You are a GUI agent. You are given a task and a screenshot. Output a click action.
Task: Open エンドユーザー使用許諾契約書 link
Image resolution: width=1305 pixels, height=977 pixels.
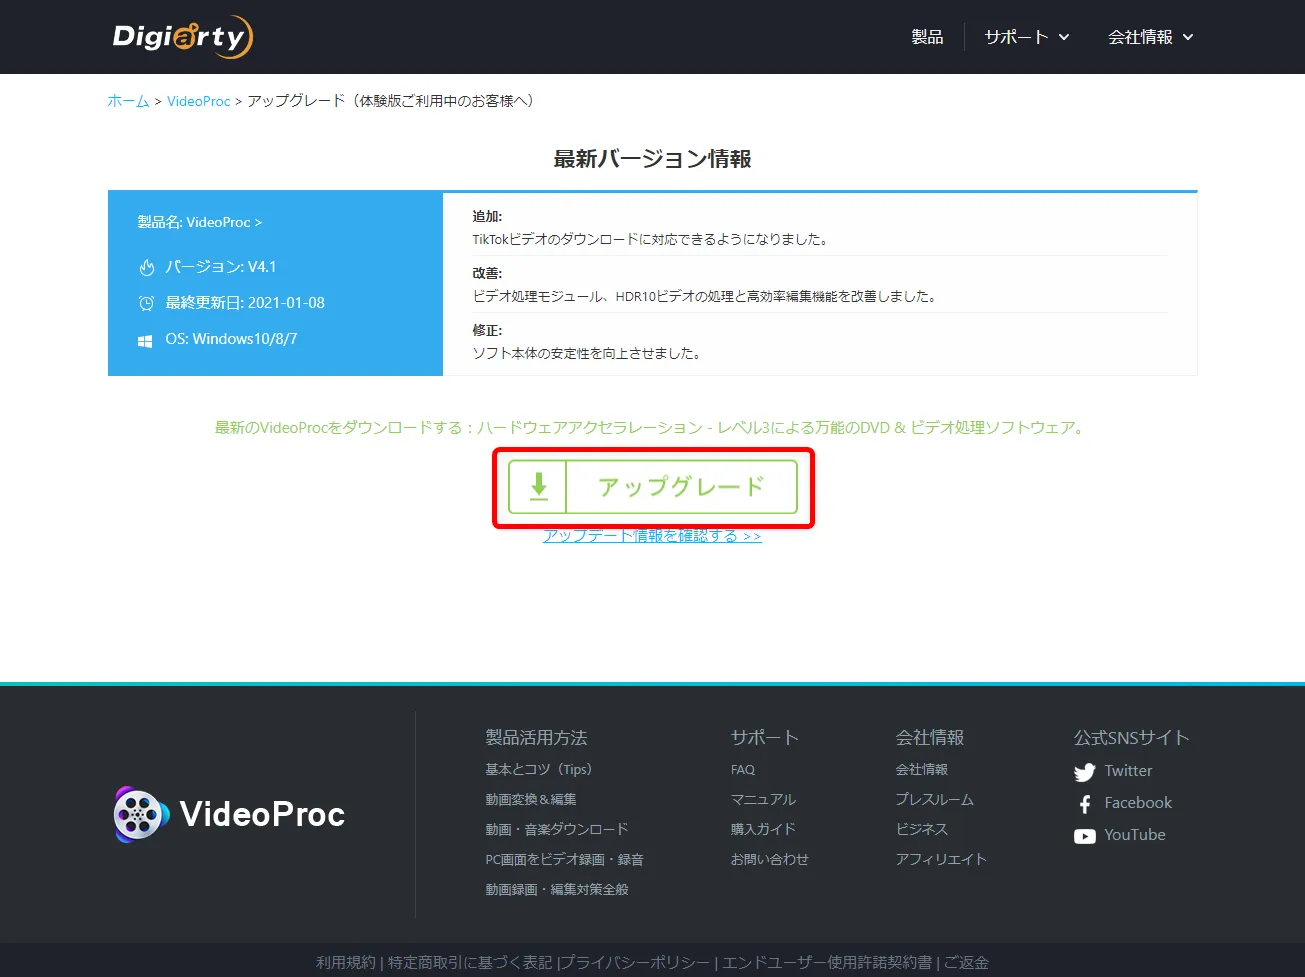click(x=827, y=962)
